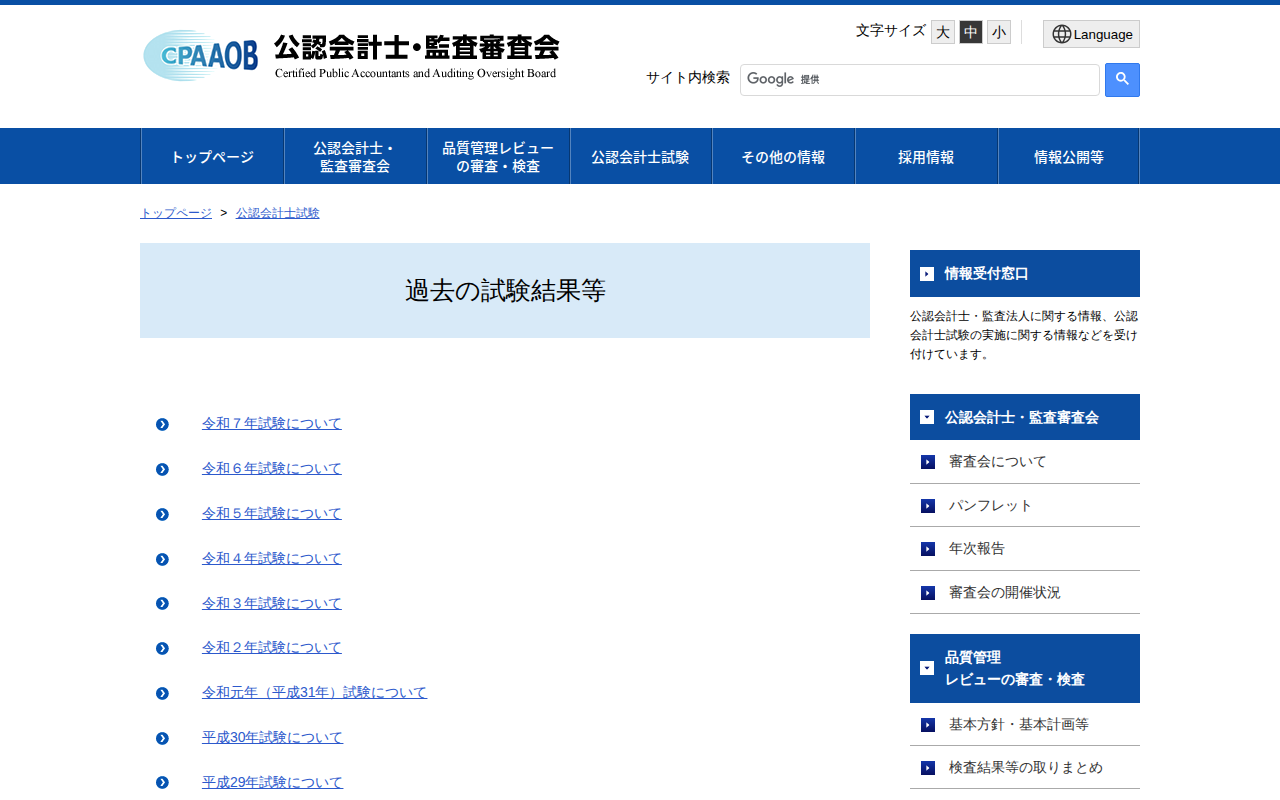The height and width of the screenshot is (800, 1280).
Task: Click the globe Language button
Action: pyautogui.click(x=1091, y=34)
